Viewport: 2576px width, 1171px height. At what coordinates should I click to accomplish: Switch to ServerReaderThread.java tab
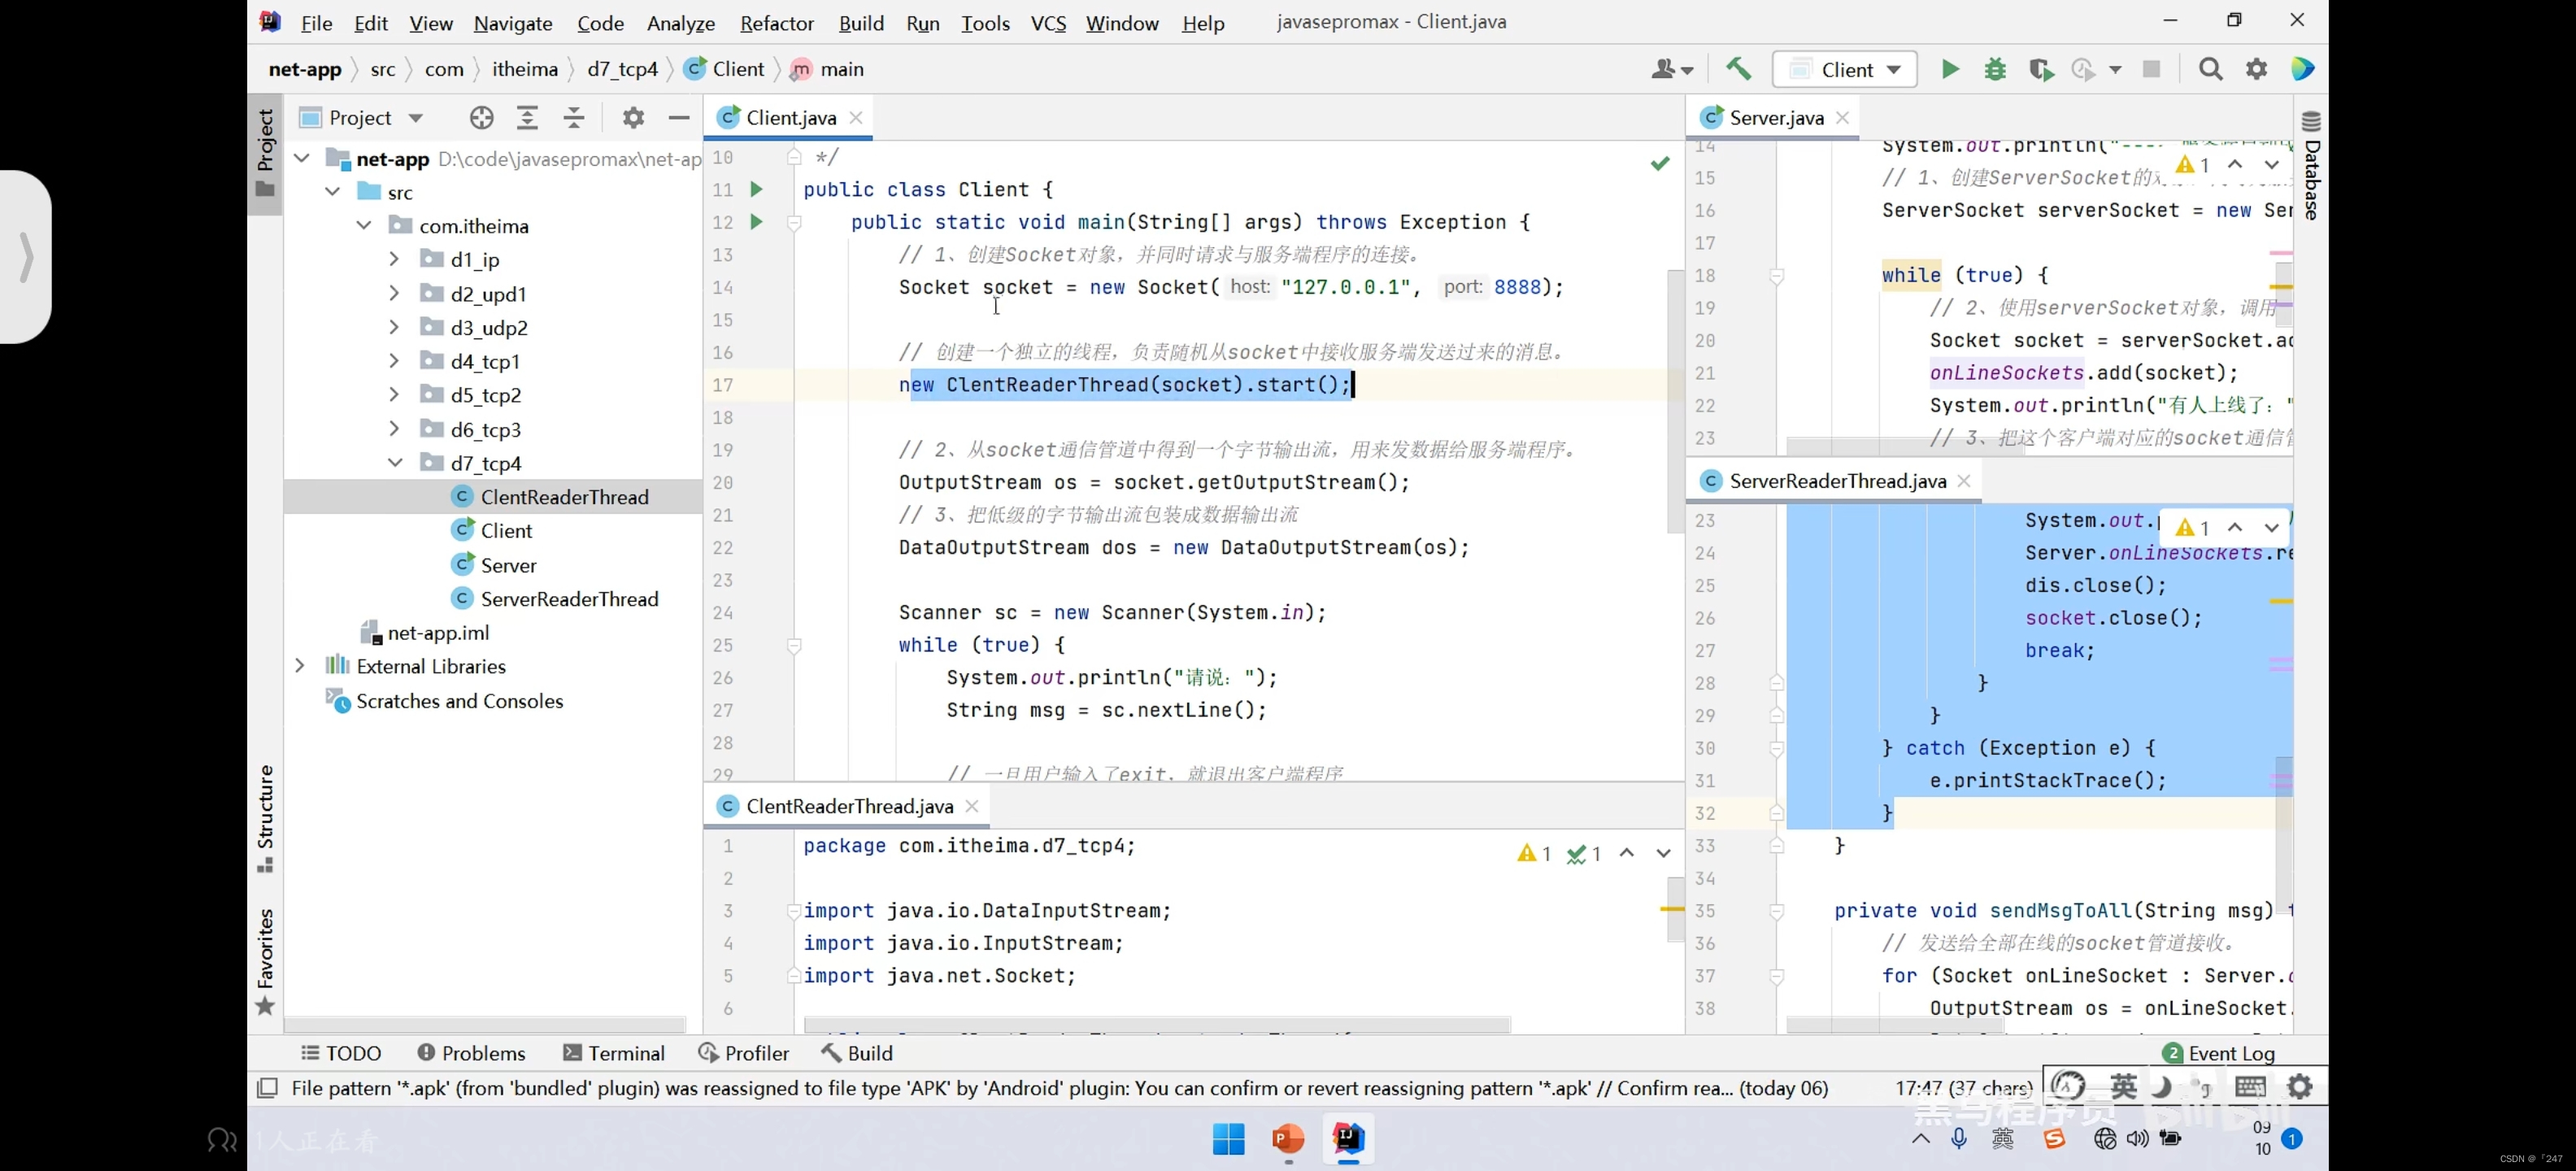pyautogui.click(x=1836, y=481)
